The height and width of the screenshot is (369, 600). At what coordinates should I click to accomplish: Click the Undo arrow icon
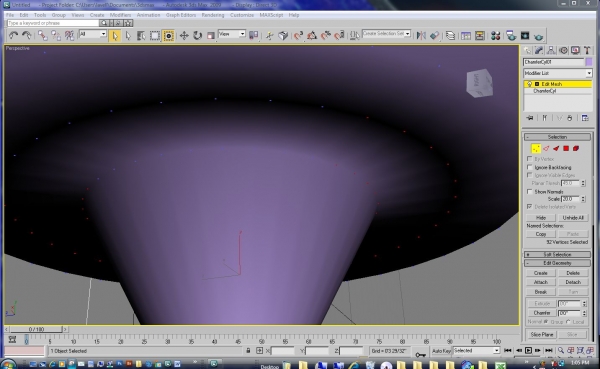[13, 36]
